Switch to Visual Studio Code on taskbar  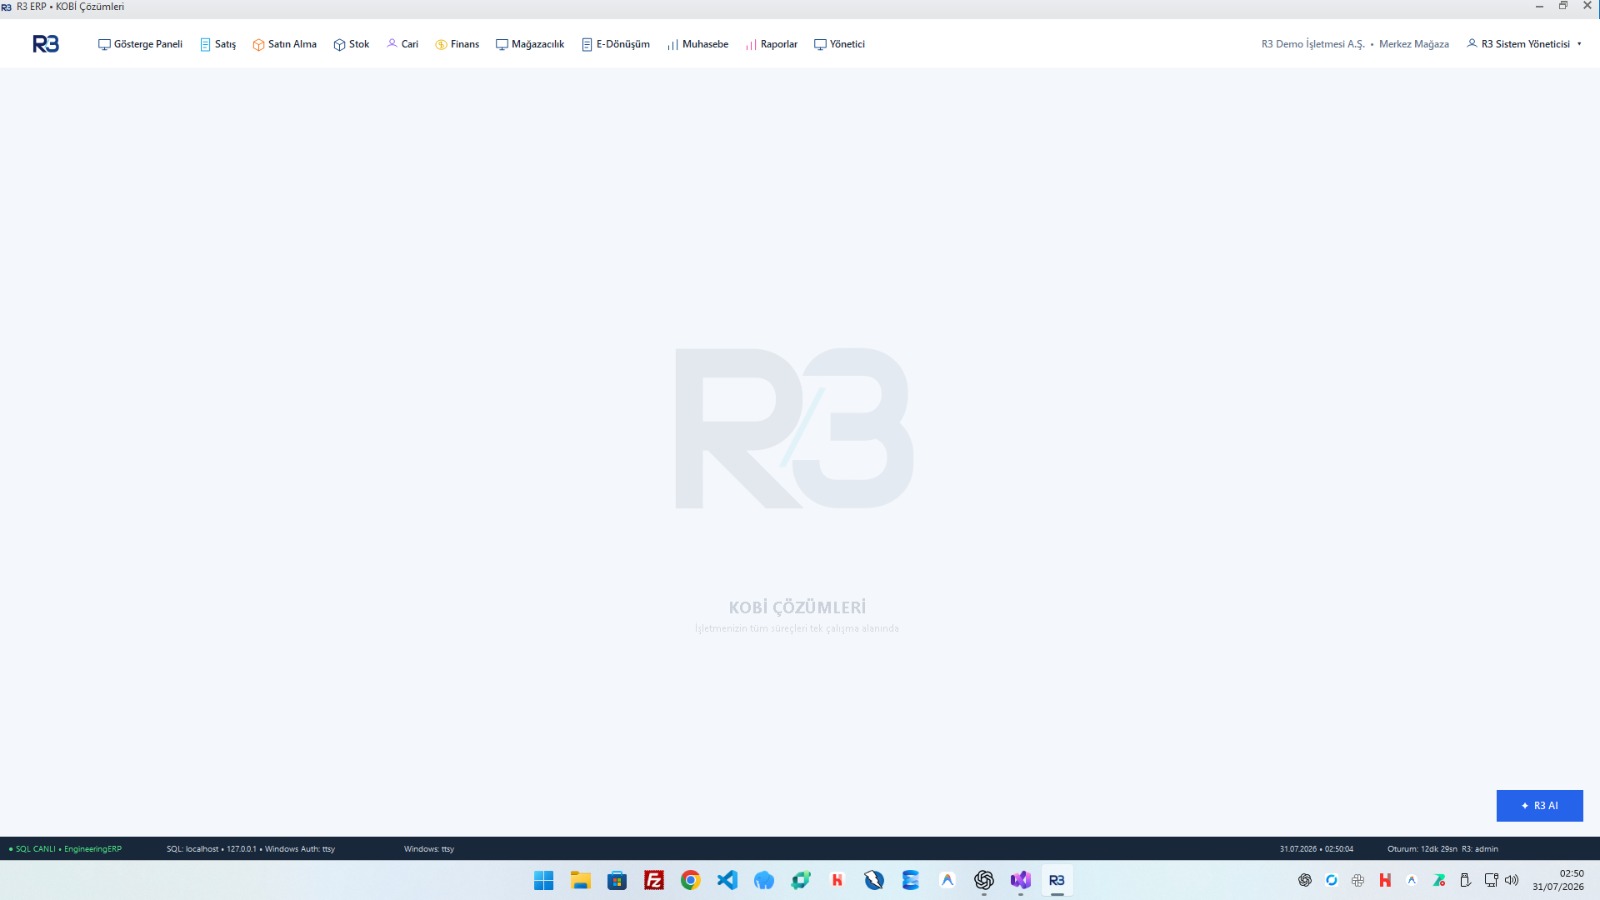[727, 880]
